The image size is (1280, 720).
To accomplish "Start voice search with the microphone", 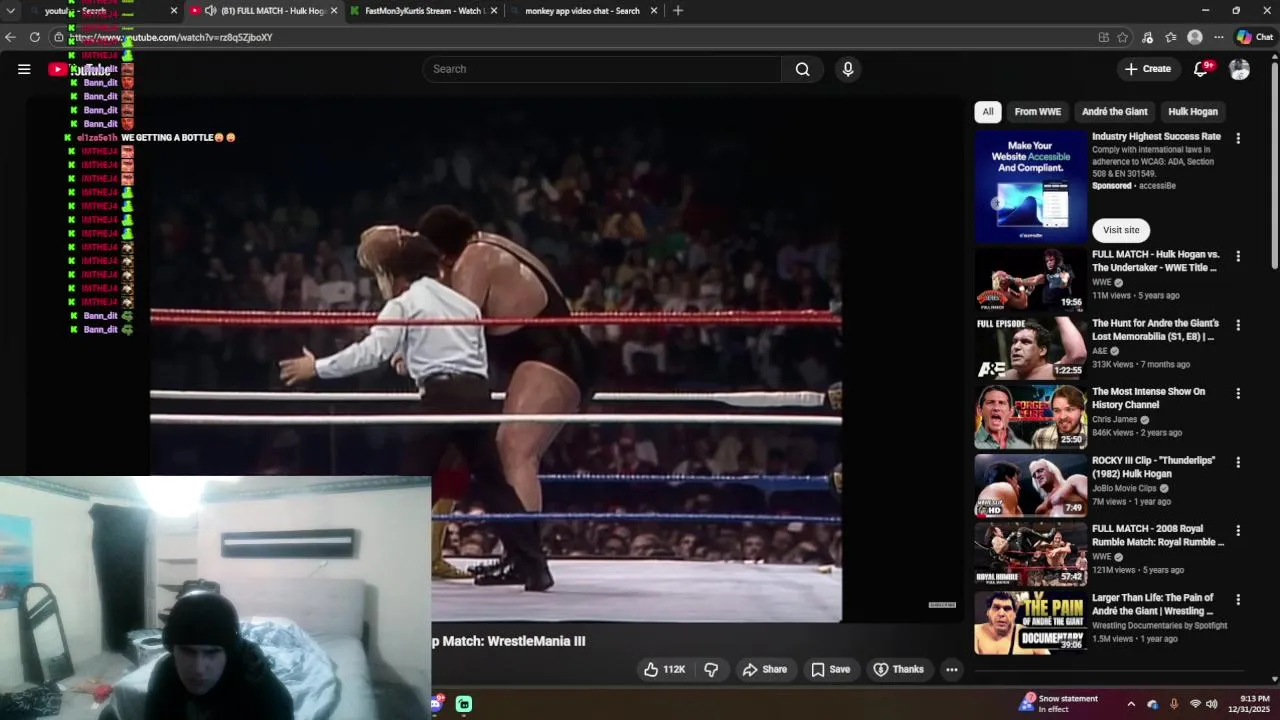I will click(x=848, y=69).
